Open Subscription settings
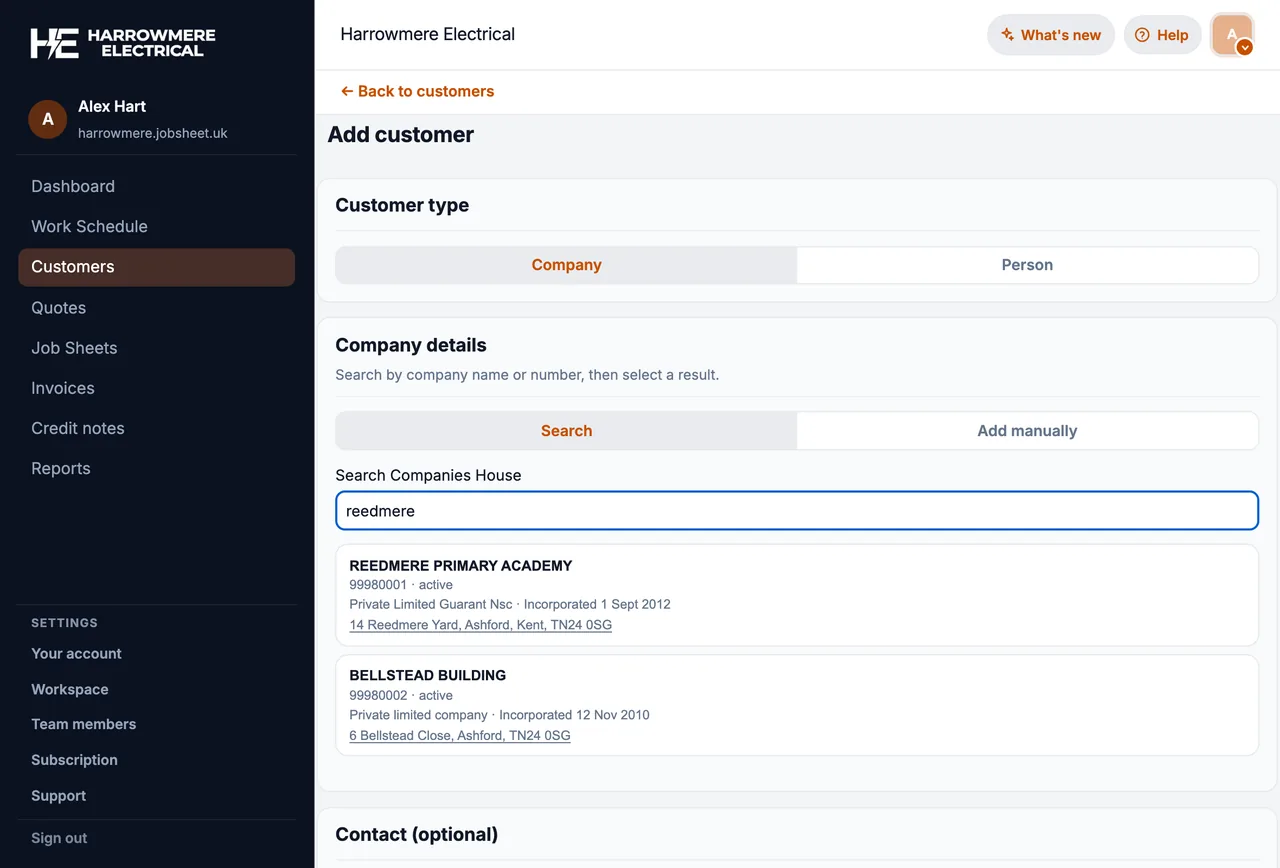This screenshot has height=868, width=1280. tap(74, 760)
